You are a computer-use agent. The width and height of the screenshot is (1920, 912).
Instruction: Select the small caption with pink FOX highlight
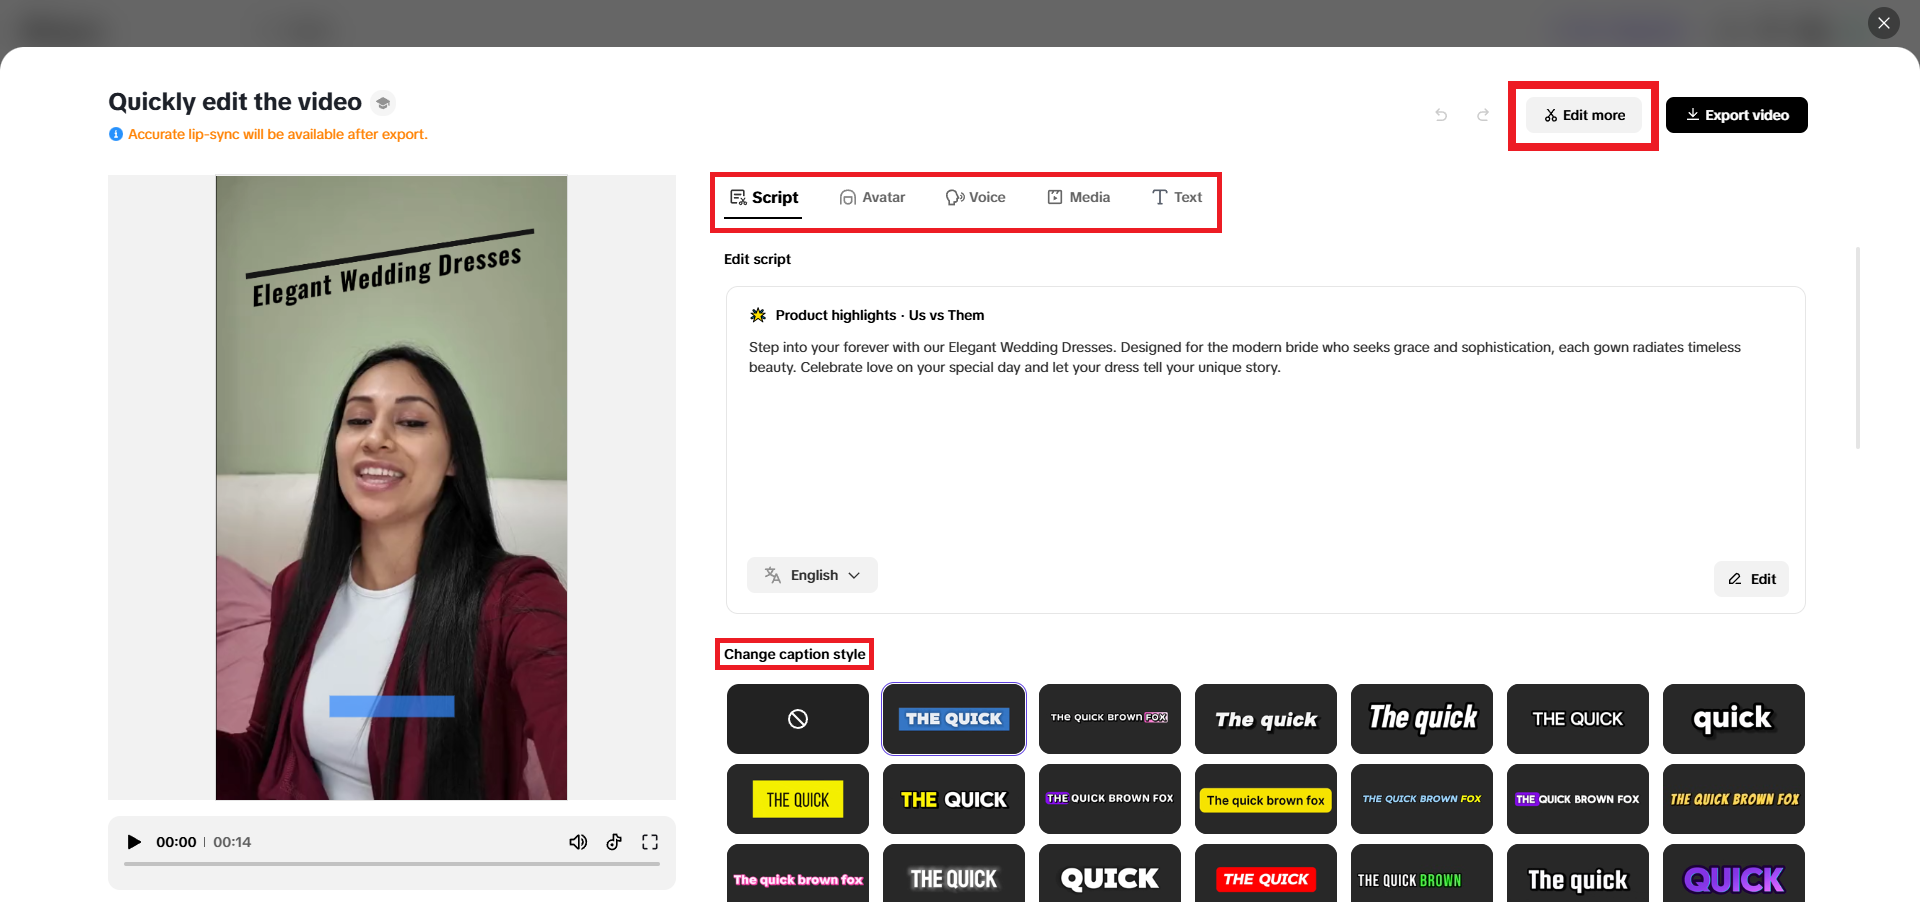[x=1110, y=719]
